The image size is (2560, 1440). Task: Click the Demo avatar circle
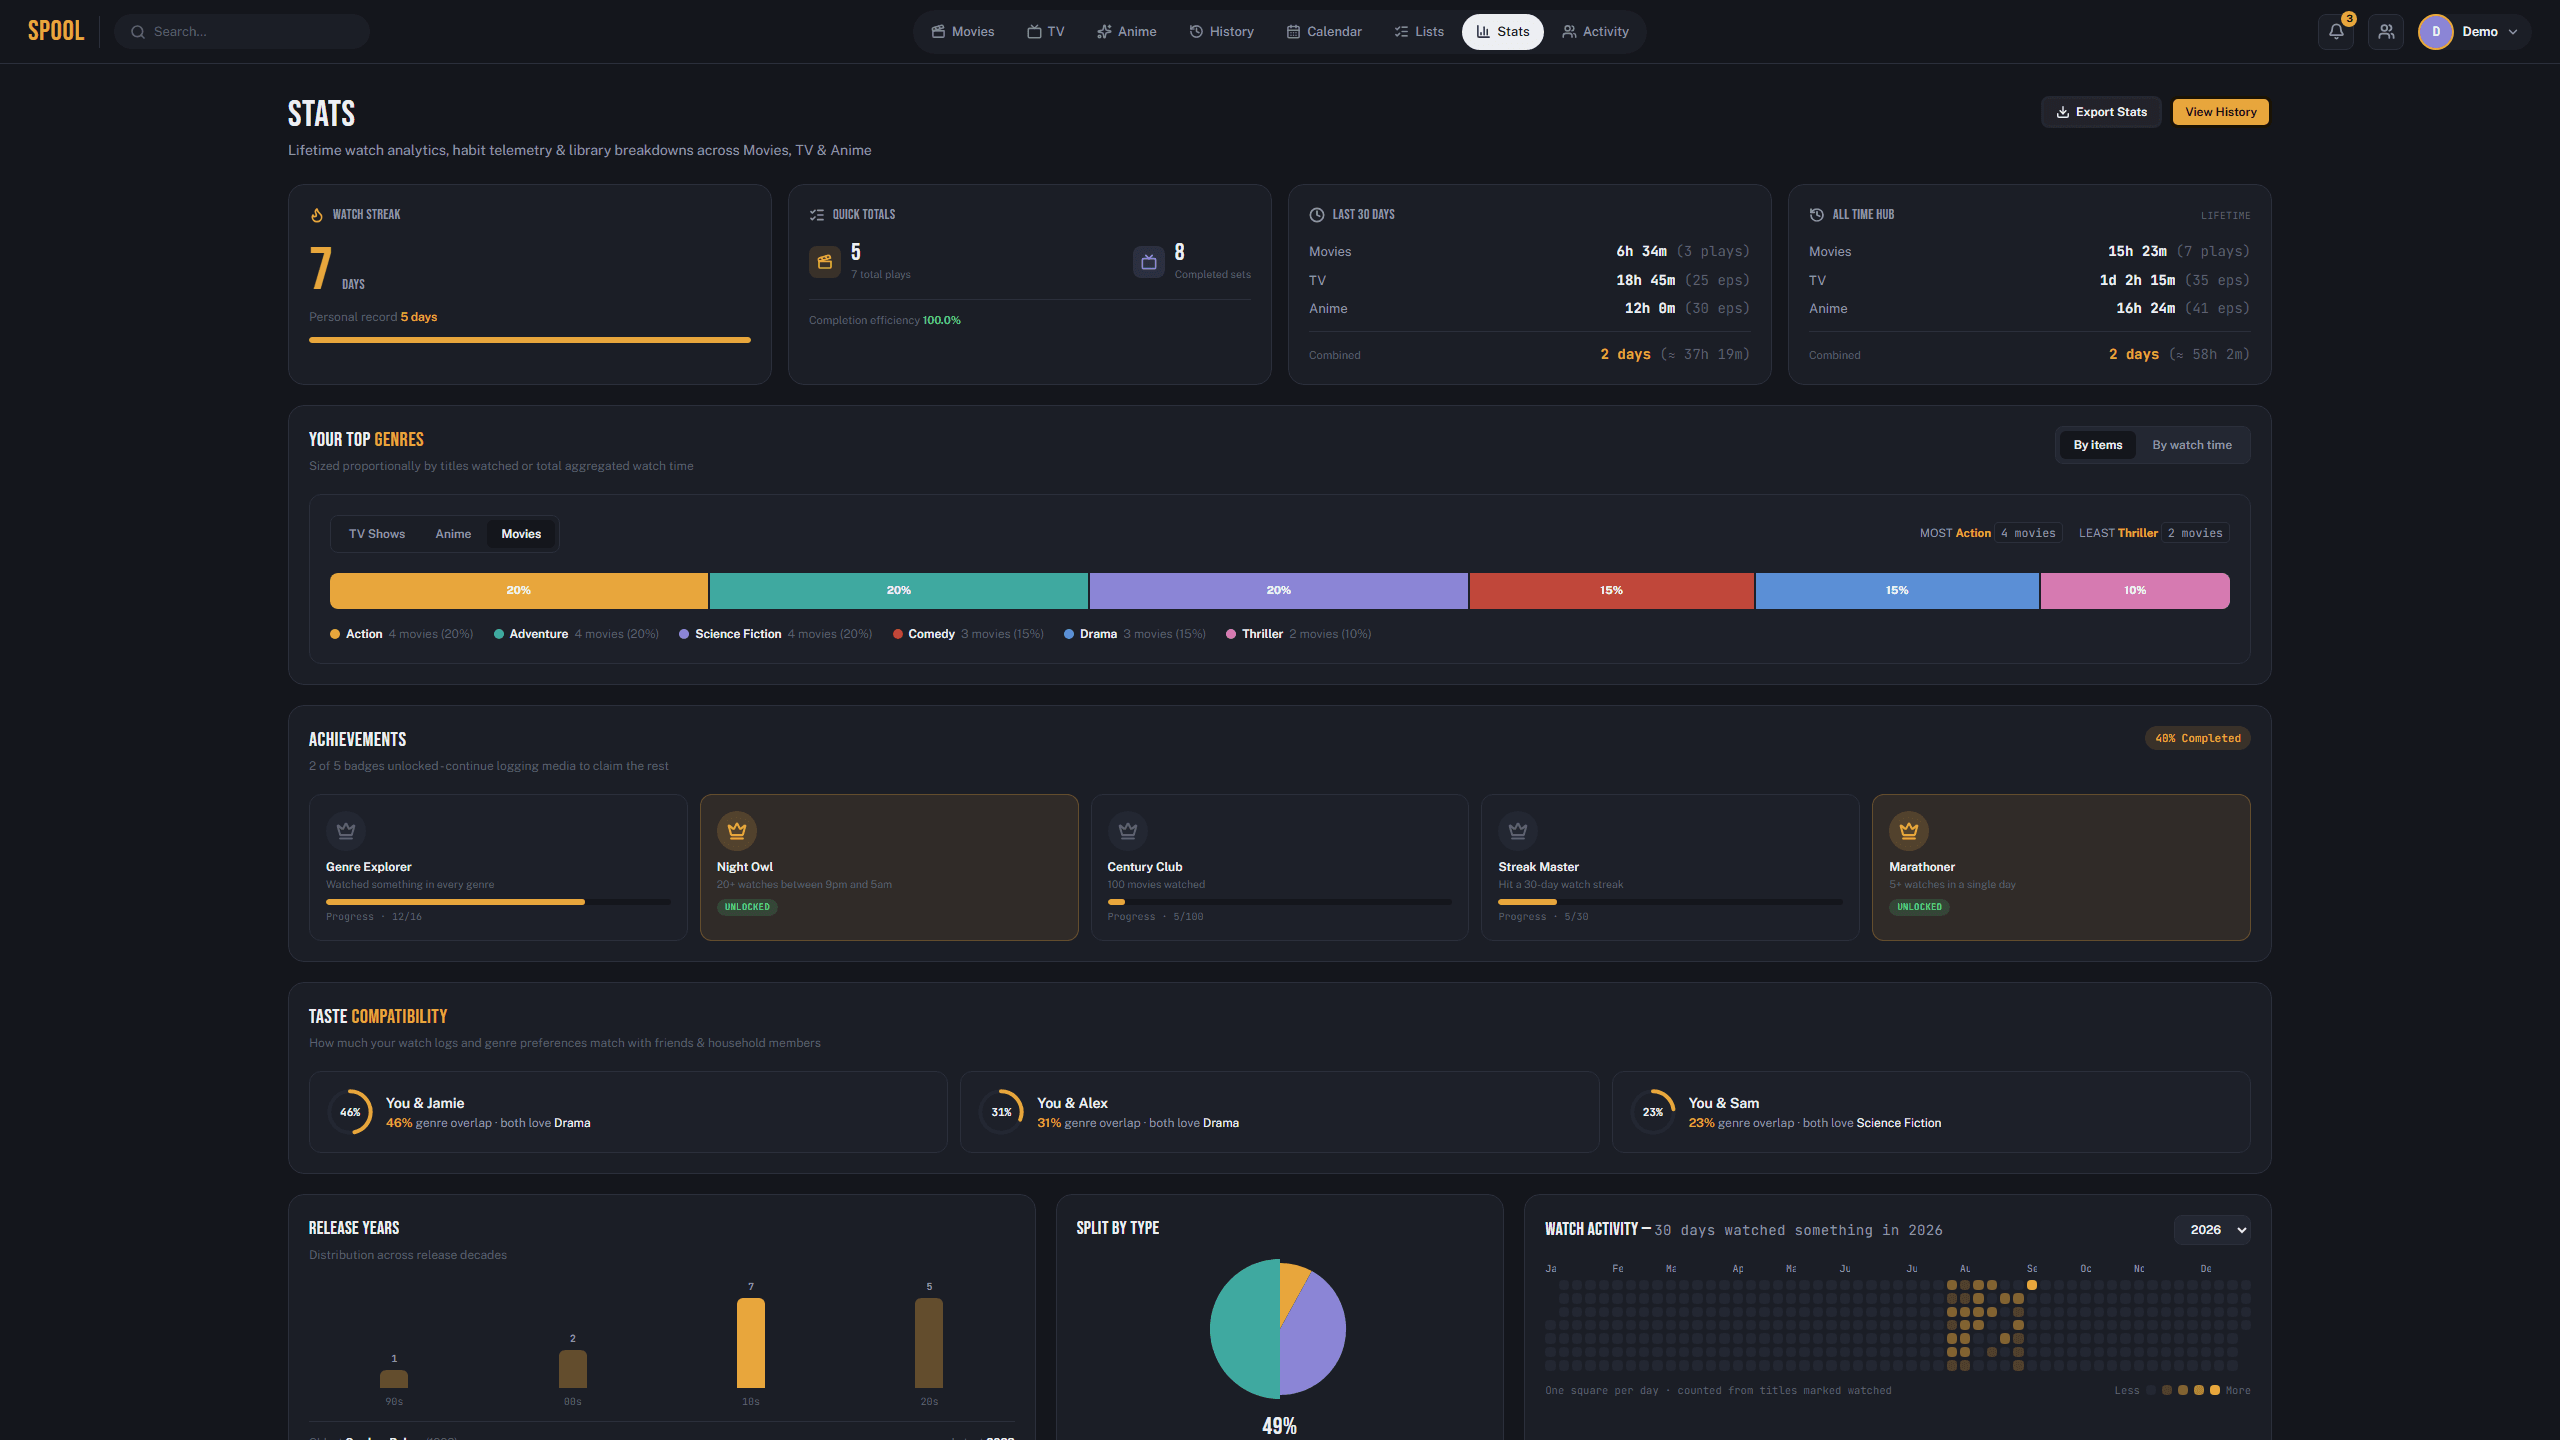coord(2436,32)
